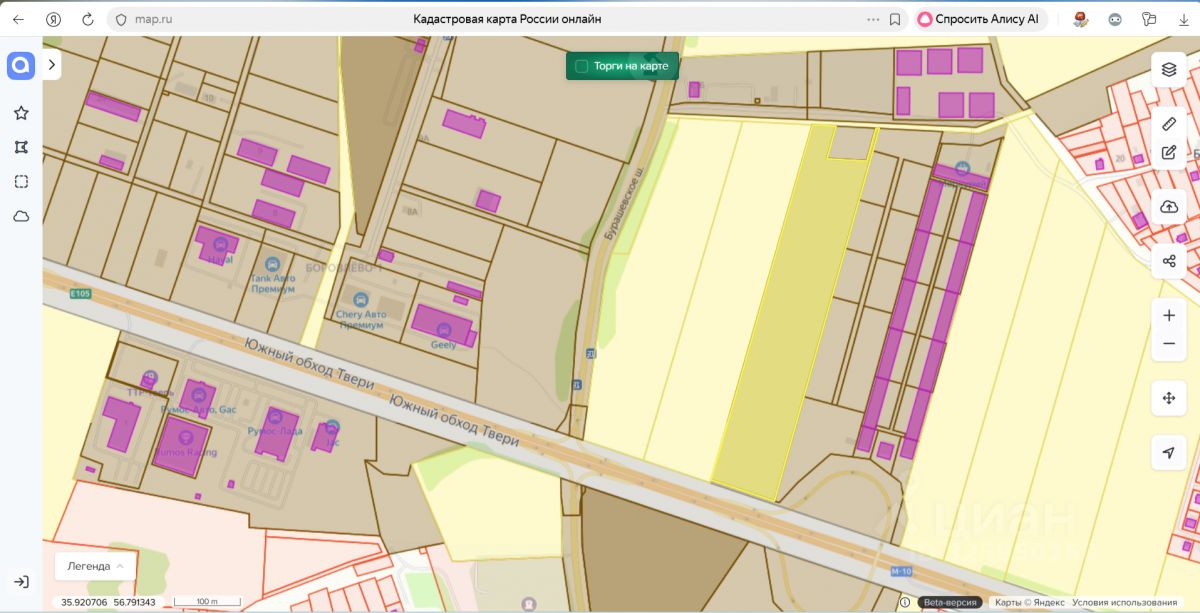Open the map layers panel

pyautogui.click(x=1168, y=69)
